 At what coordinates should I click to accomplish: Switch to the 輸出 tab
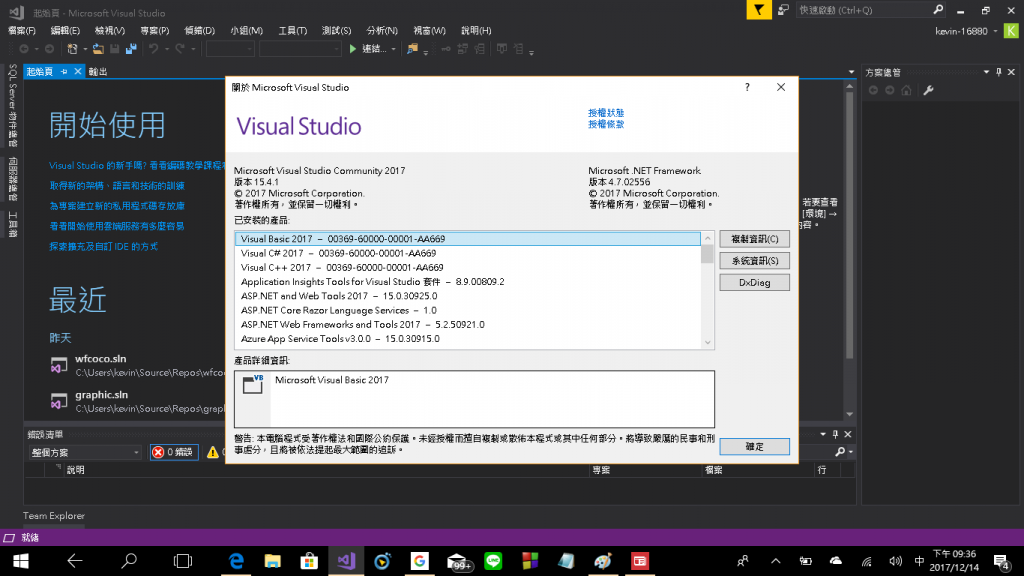[98, 72]
